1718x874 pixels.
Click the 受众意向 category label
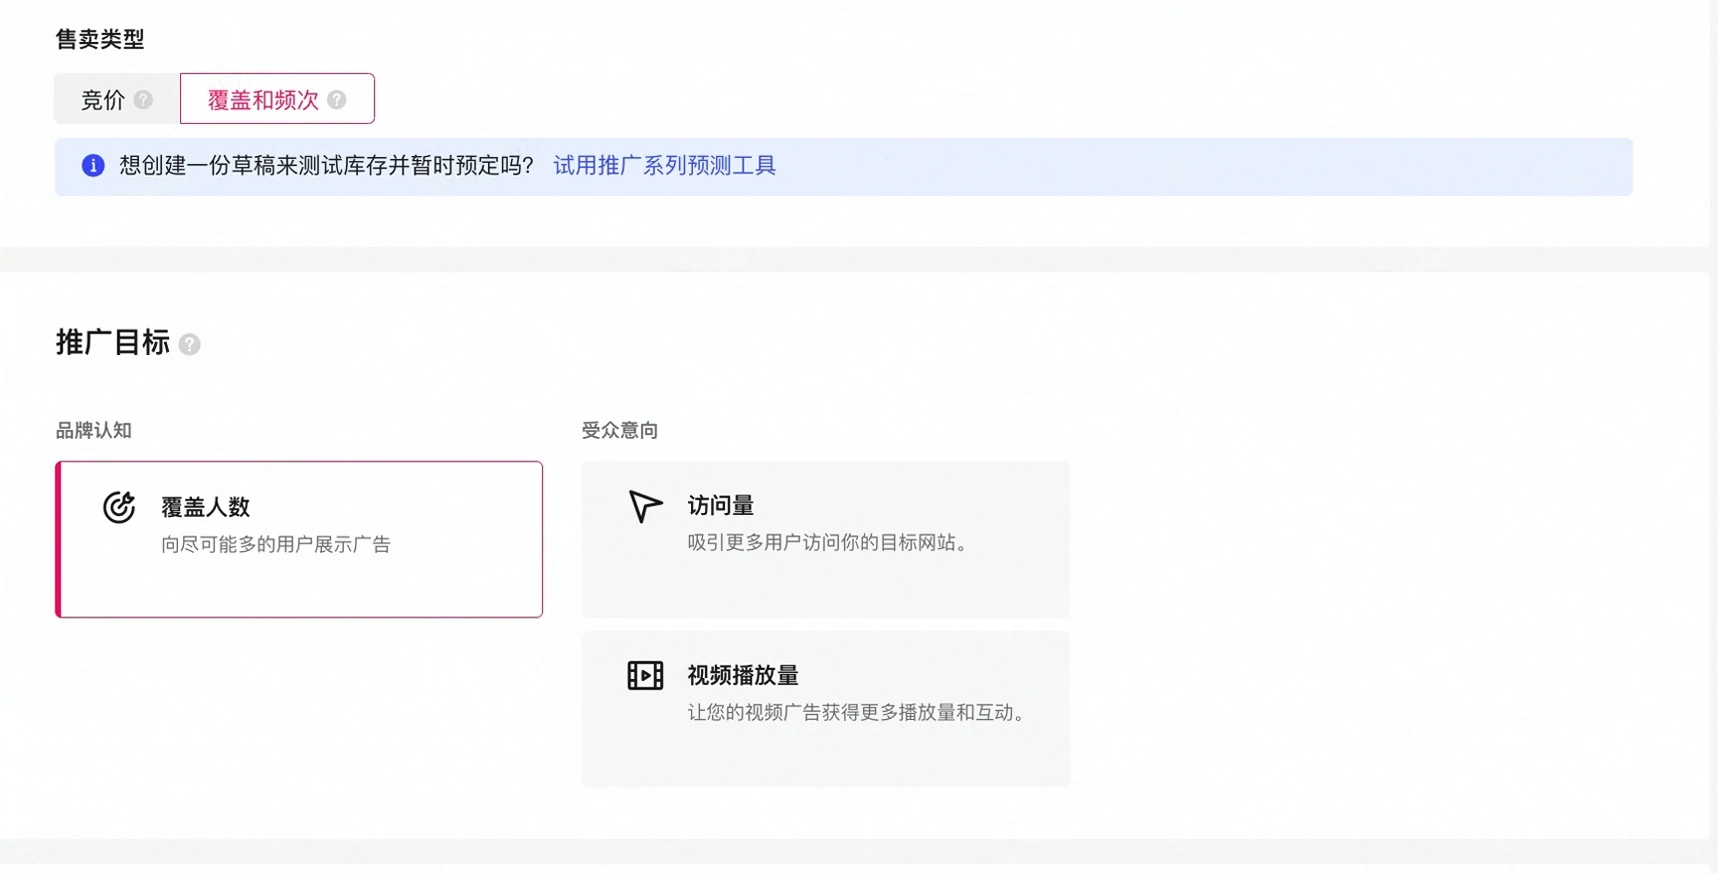[x=619, y=430]
